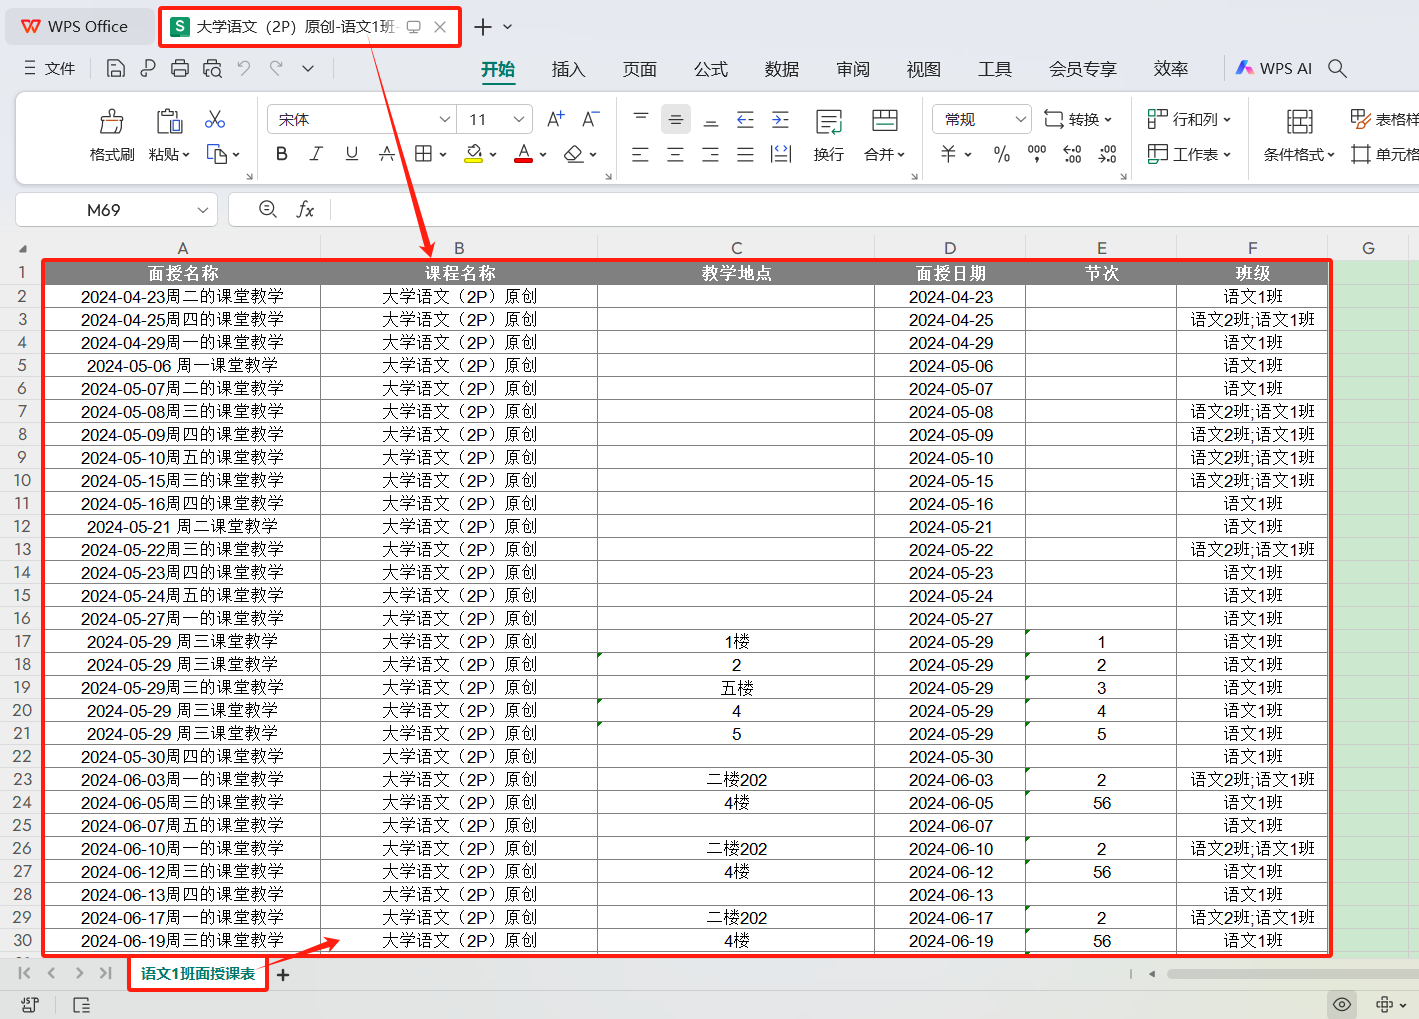Screen dimensions: 1419x1019
Task: Toggle italic formatting
Action: click(316, 154)
